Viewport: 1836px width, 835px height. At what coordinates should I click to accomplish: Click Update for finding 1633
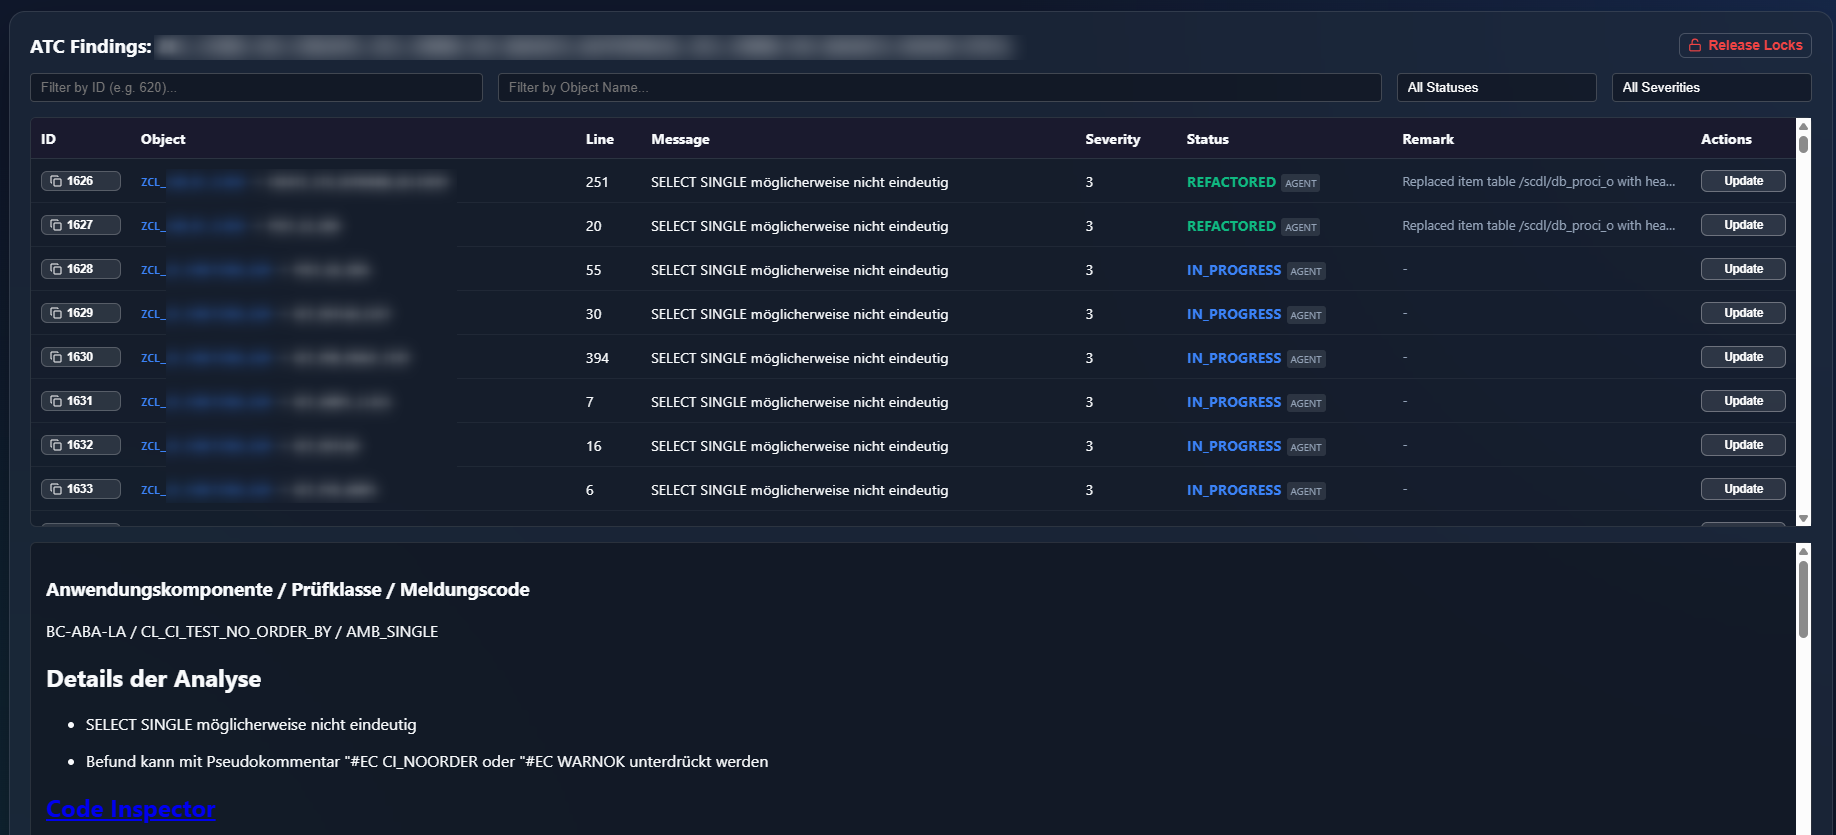tap(1743, 489)
